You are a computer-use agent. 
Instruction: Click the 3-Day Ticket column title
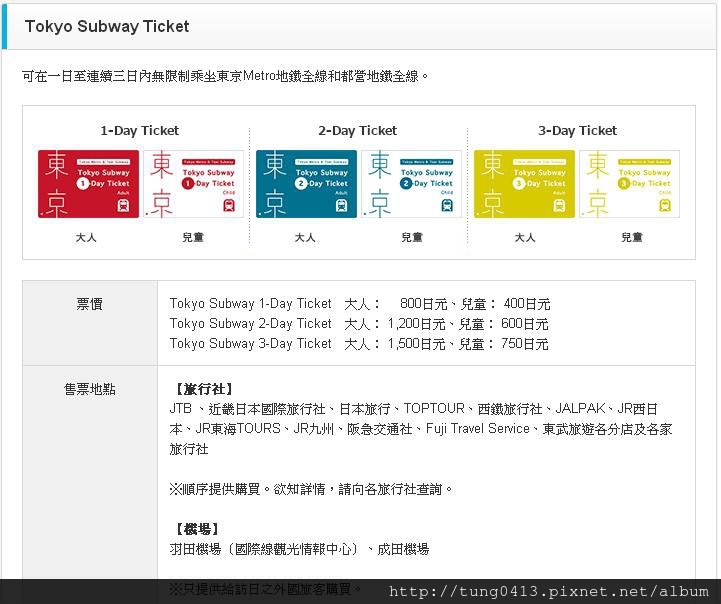[x=577, y=131]
